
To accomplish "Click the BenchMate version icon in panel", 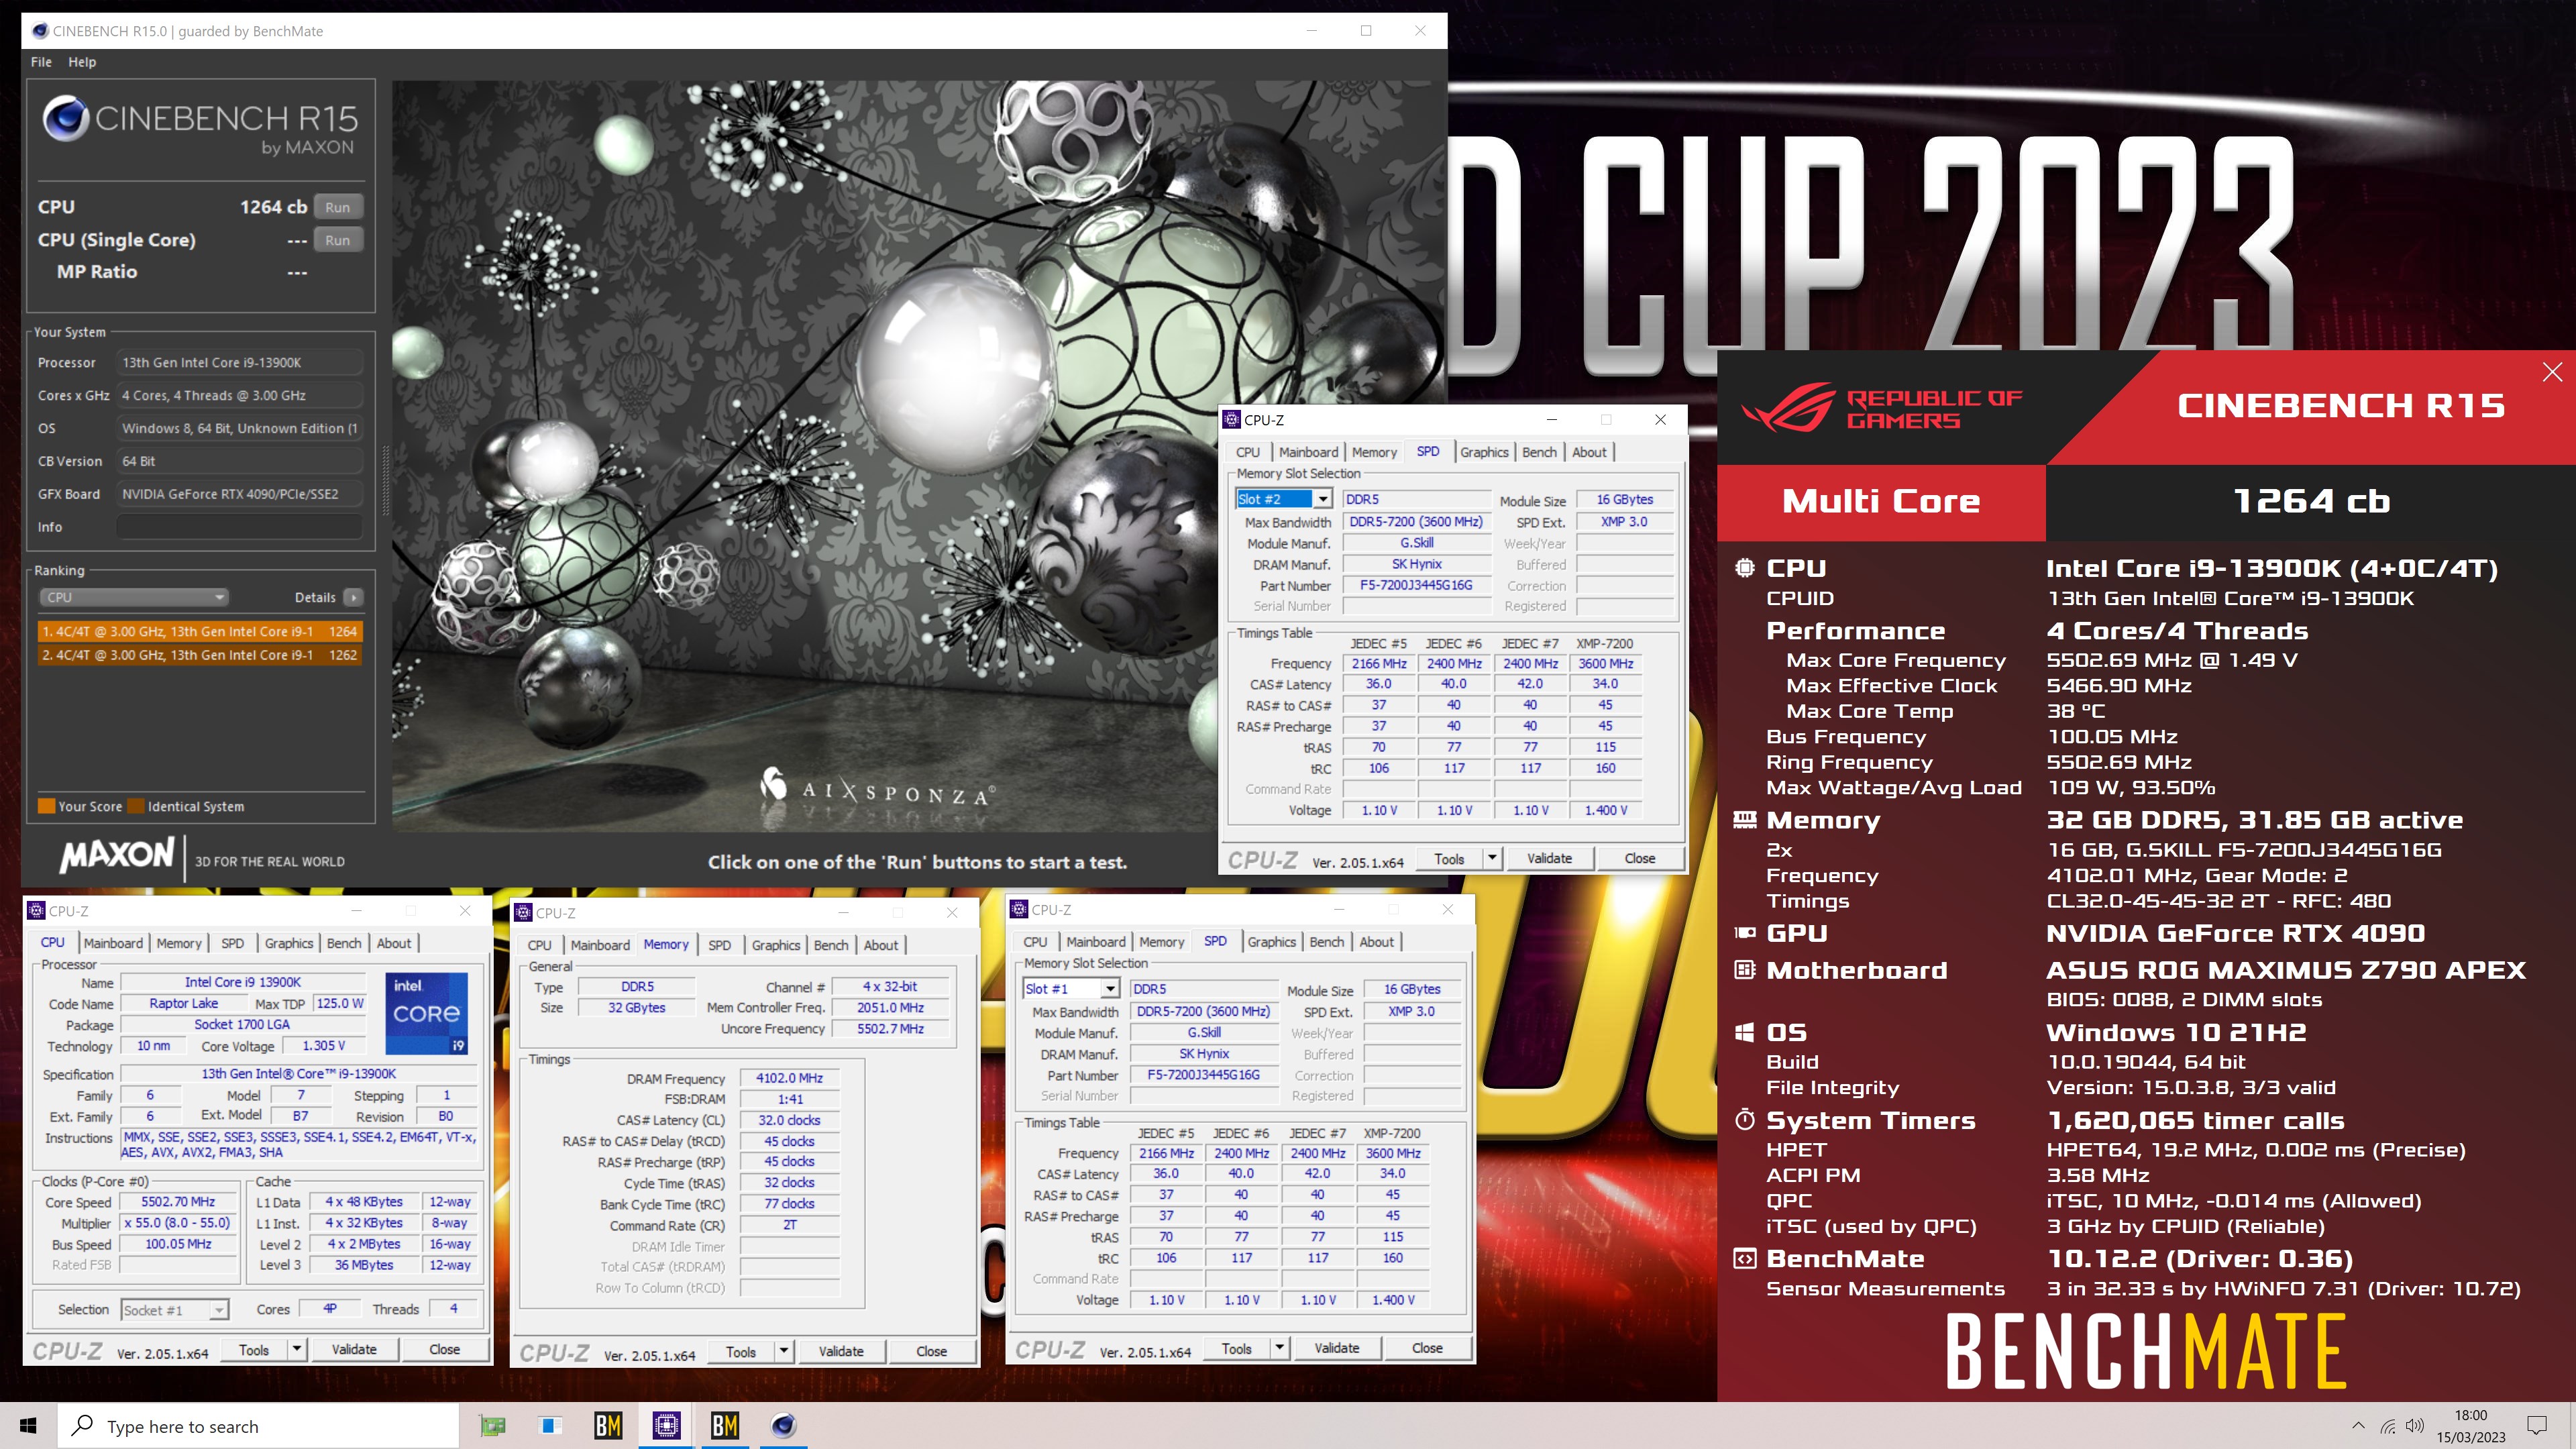I will click(1744, 1259).
